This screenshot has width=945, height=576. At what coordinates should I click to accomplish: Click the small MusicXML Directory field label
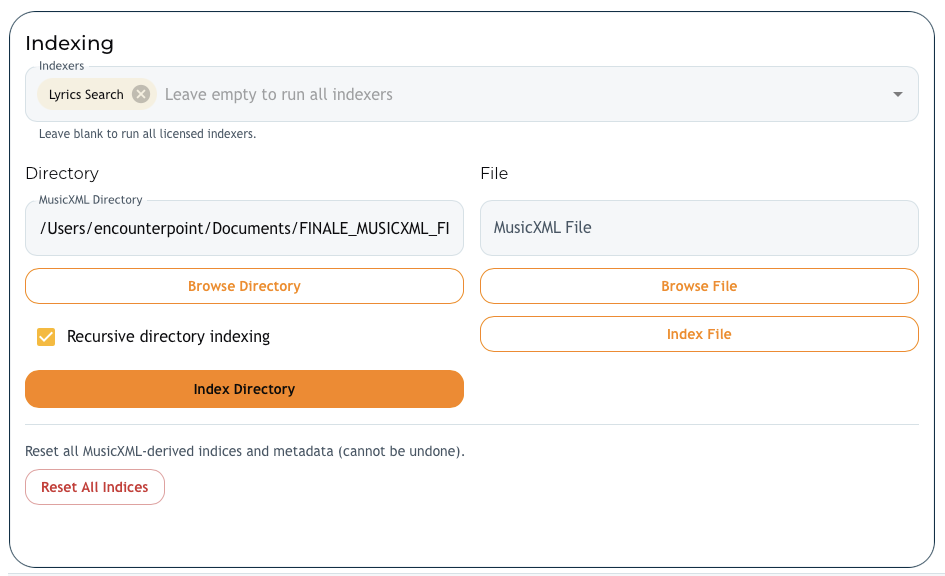(x=90, y=200)
